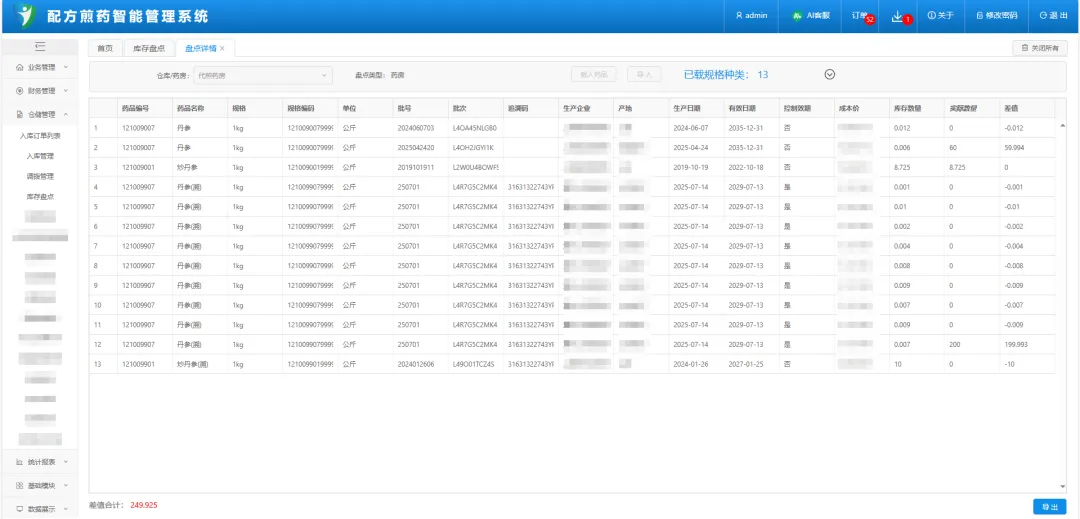Click the admin user icon
This screenshot has height=519, width=1080.
click(x=739, y=16)
